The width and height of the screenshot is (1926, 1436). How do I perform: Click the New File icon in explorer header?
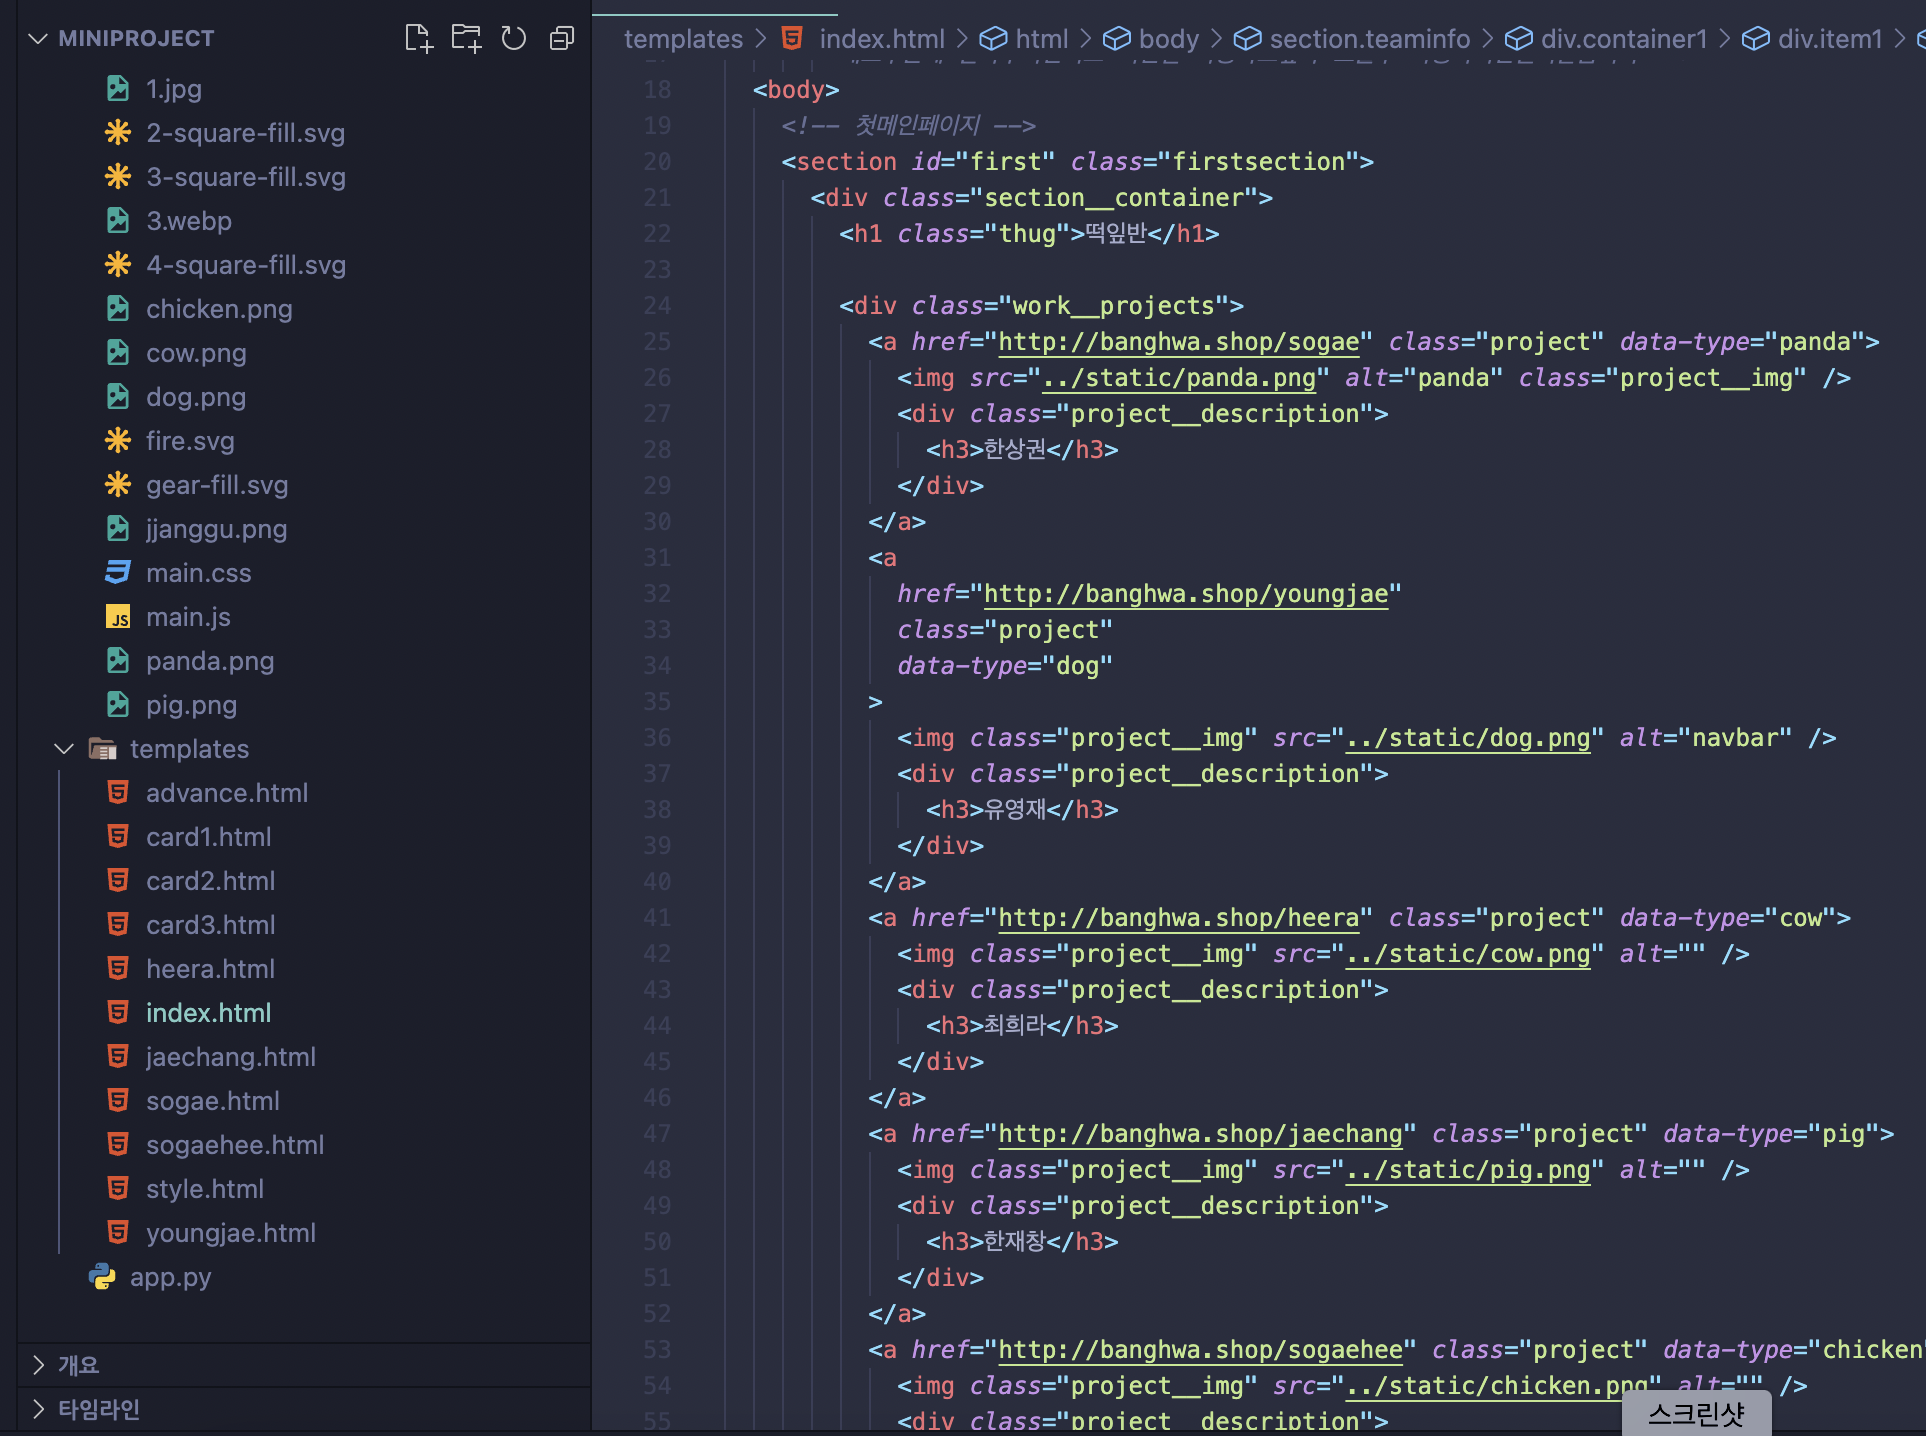(418, 39)
